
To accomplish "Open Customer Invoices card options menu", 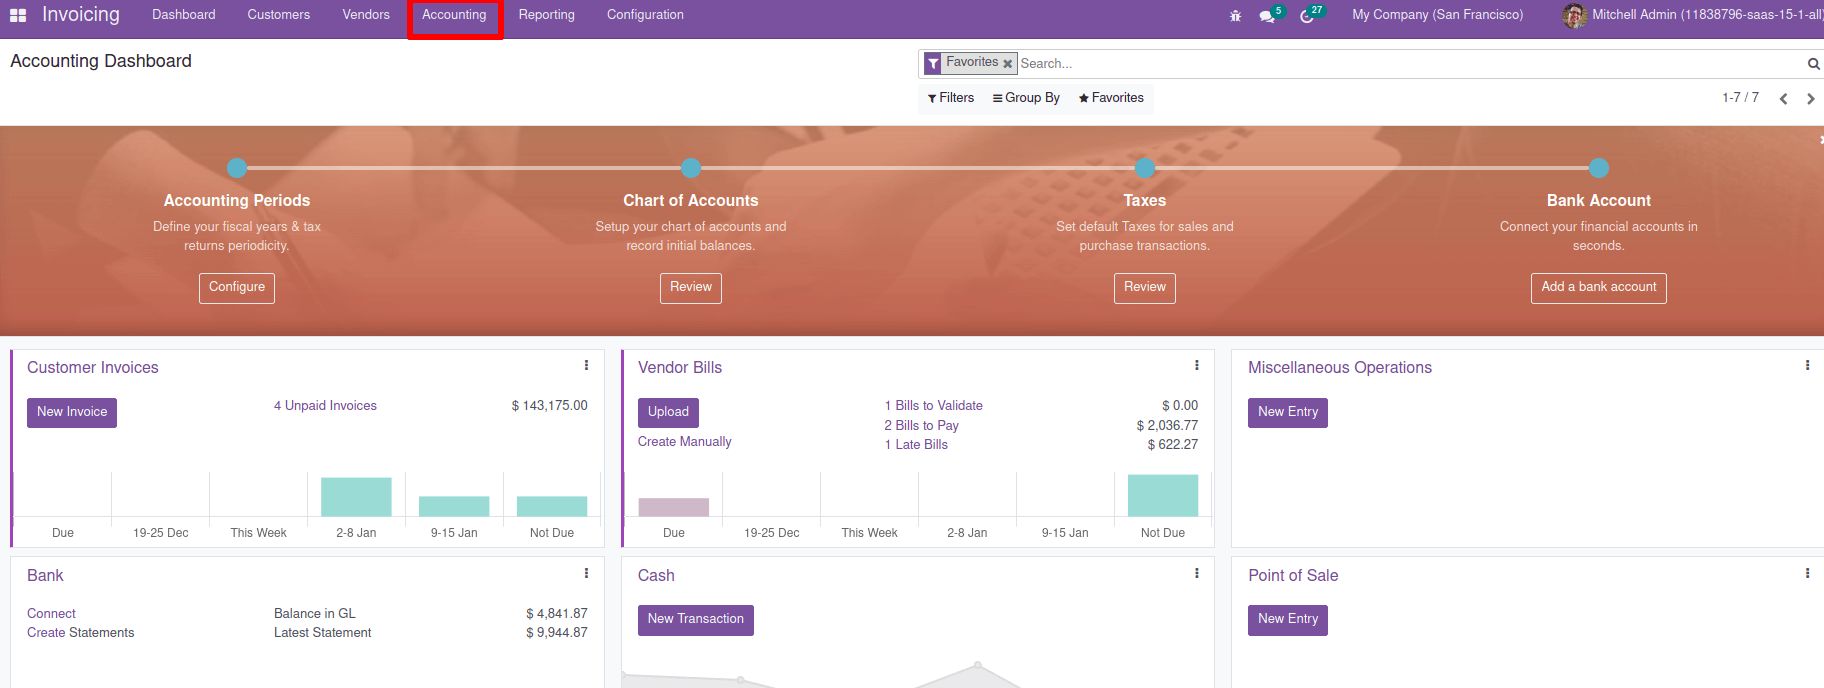I will 586,366.
